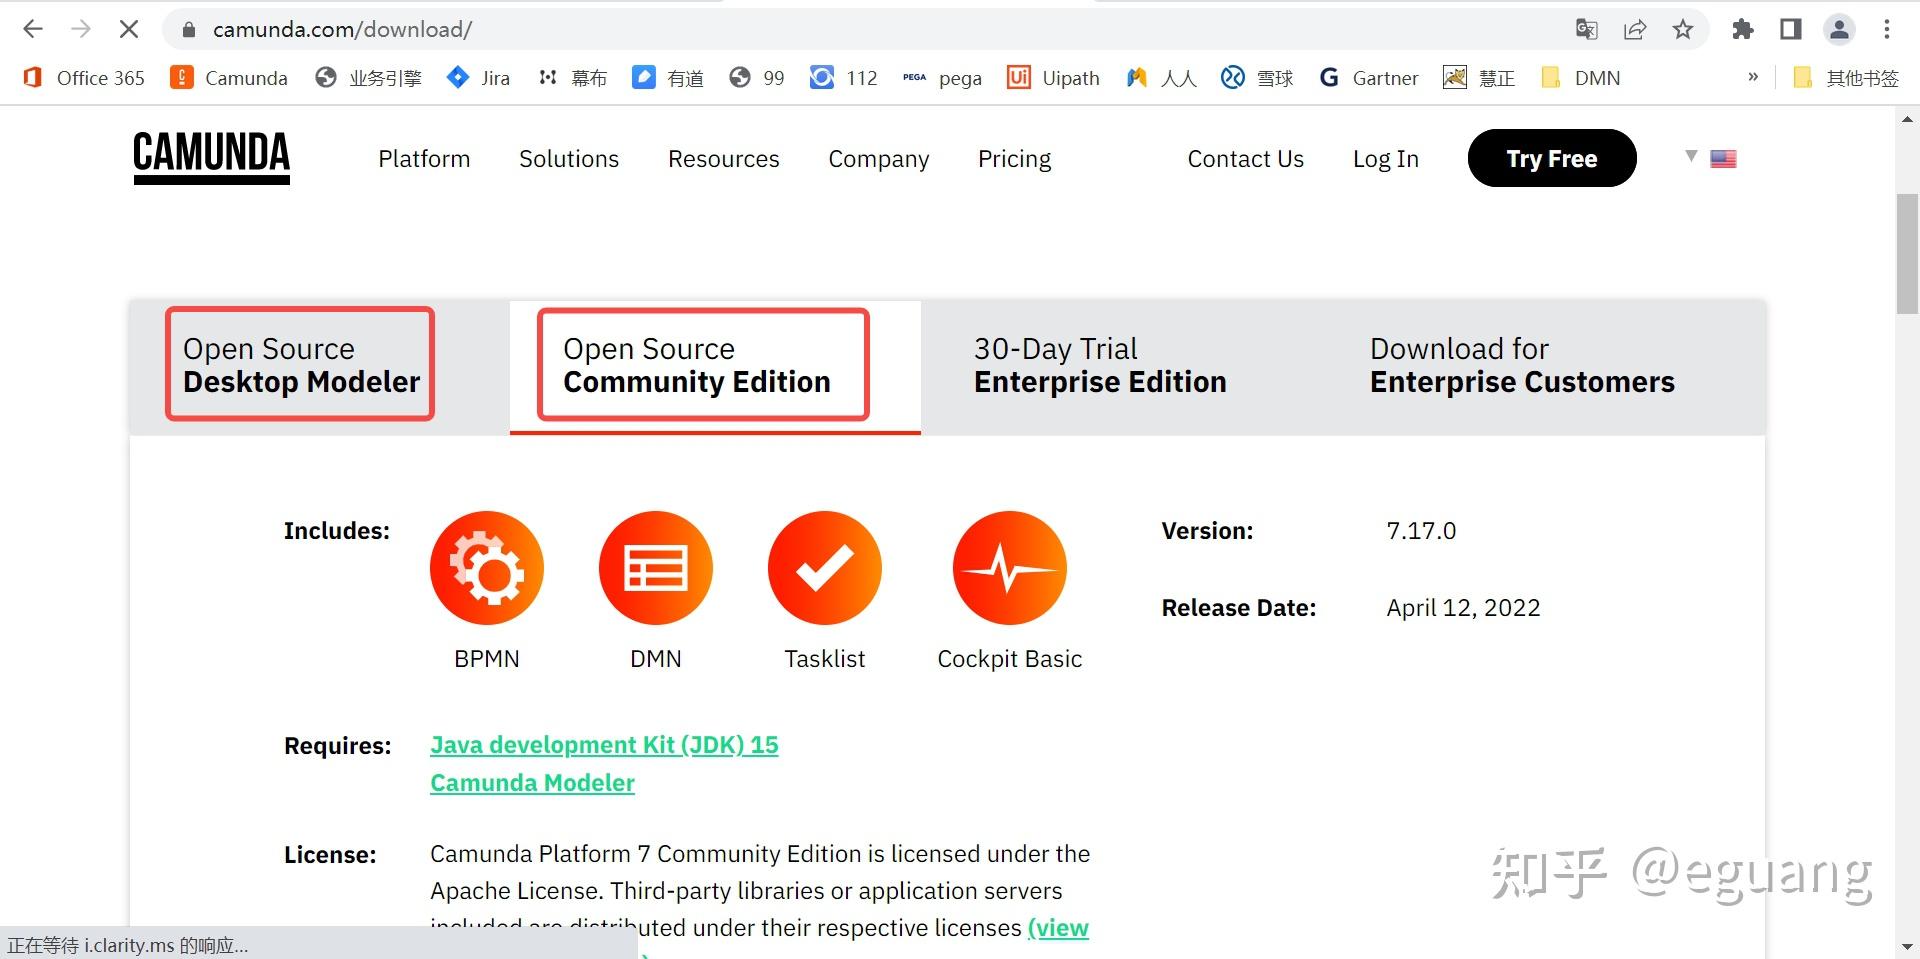1920x959 pixels.
Task: Click the BPMN gear icon
Action: click(487, 568)
